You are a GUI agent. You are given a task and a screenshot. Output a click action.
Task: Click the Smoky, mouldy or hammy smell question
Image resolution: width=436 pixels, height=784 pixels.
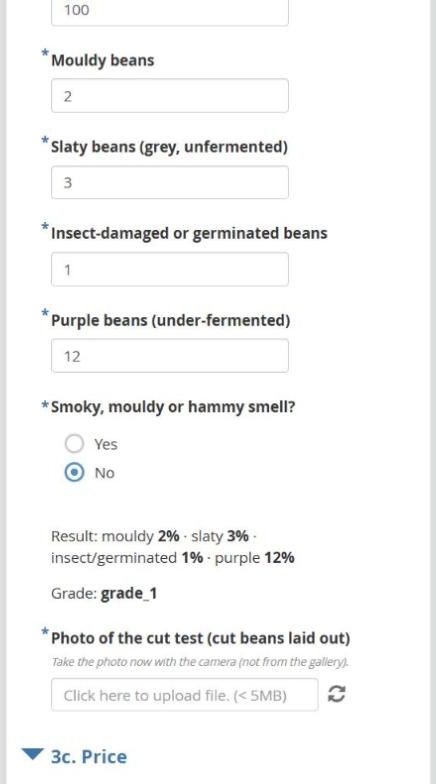click(x=173, y=407)
